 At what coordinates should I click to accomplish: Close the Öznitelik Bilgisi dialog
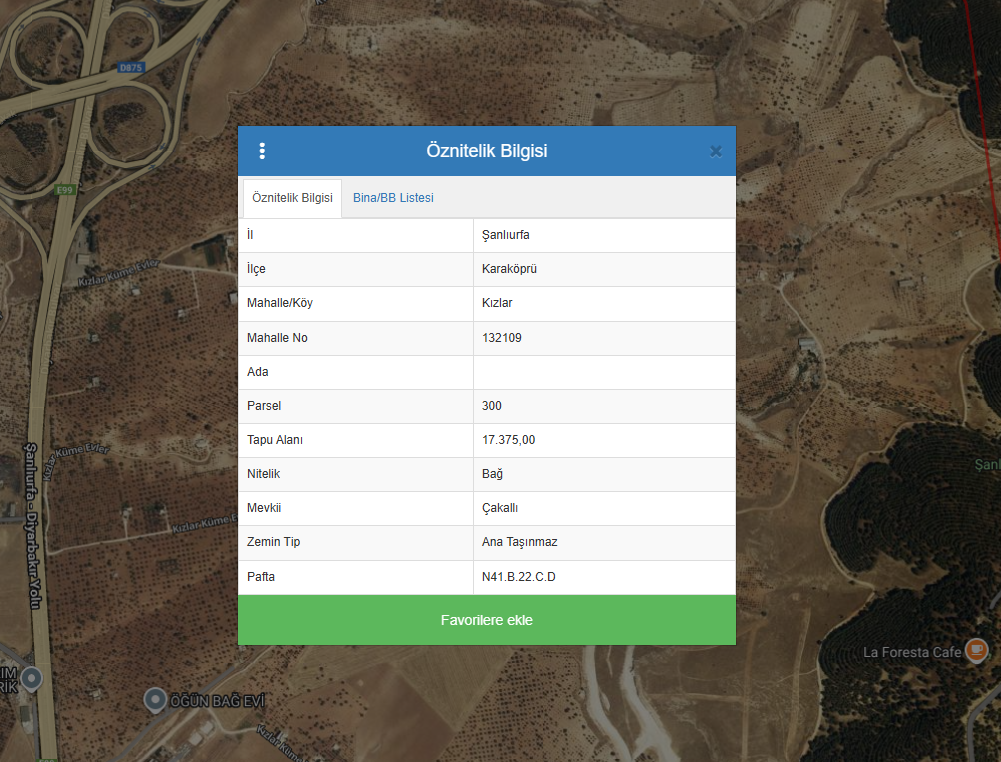coord(715,151)
